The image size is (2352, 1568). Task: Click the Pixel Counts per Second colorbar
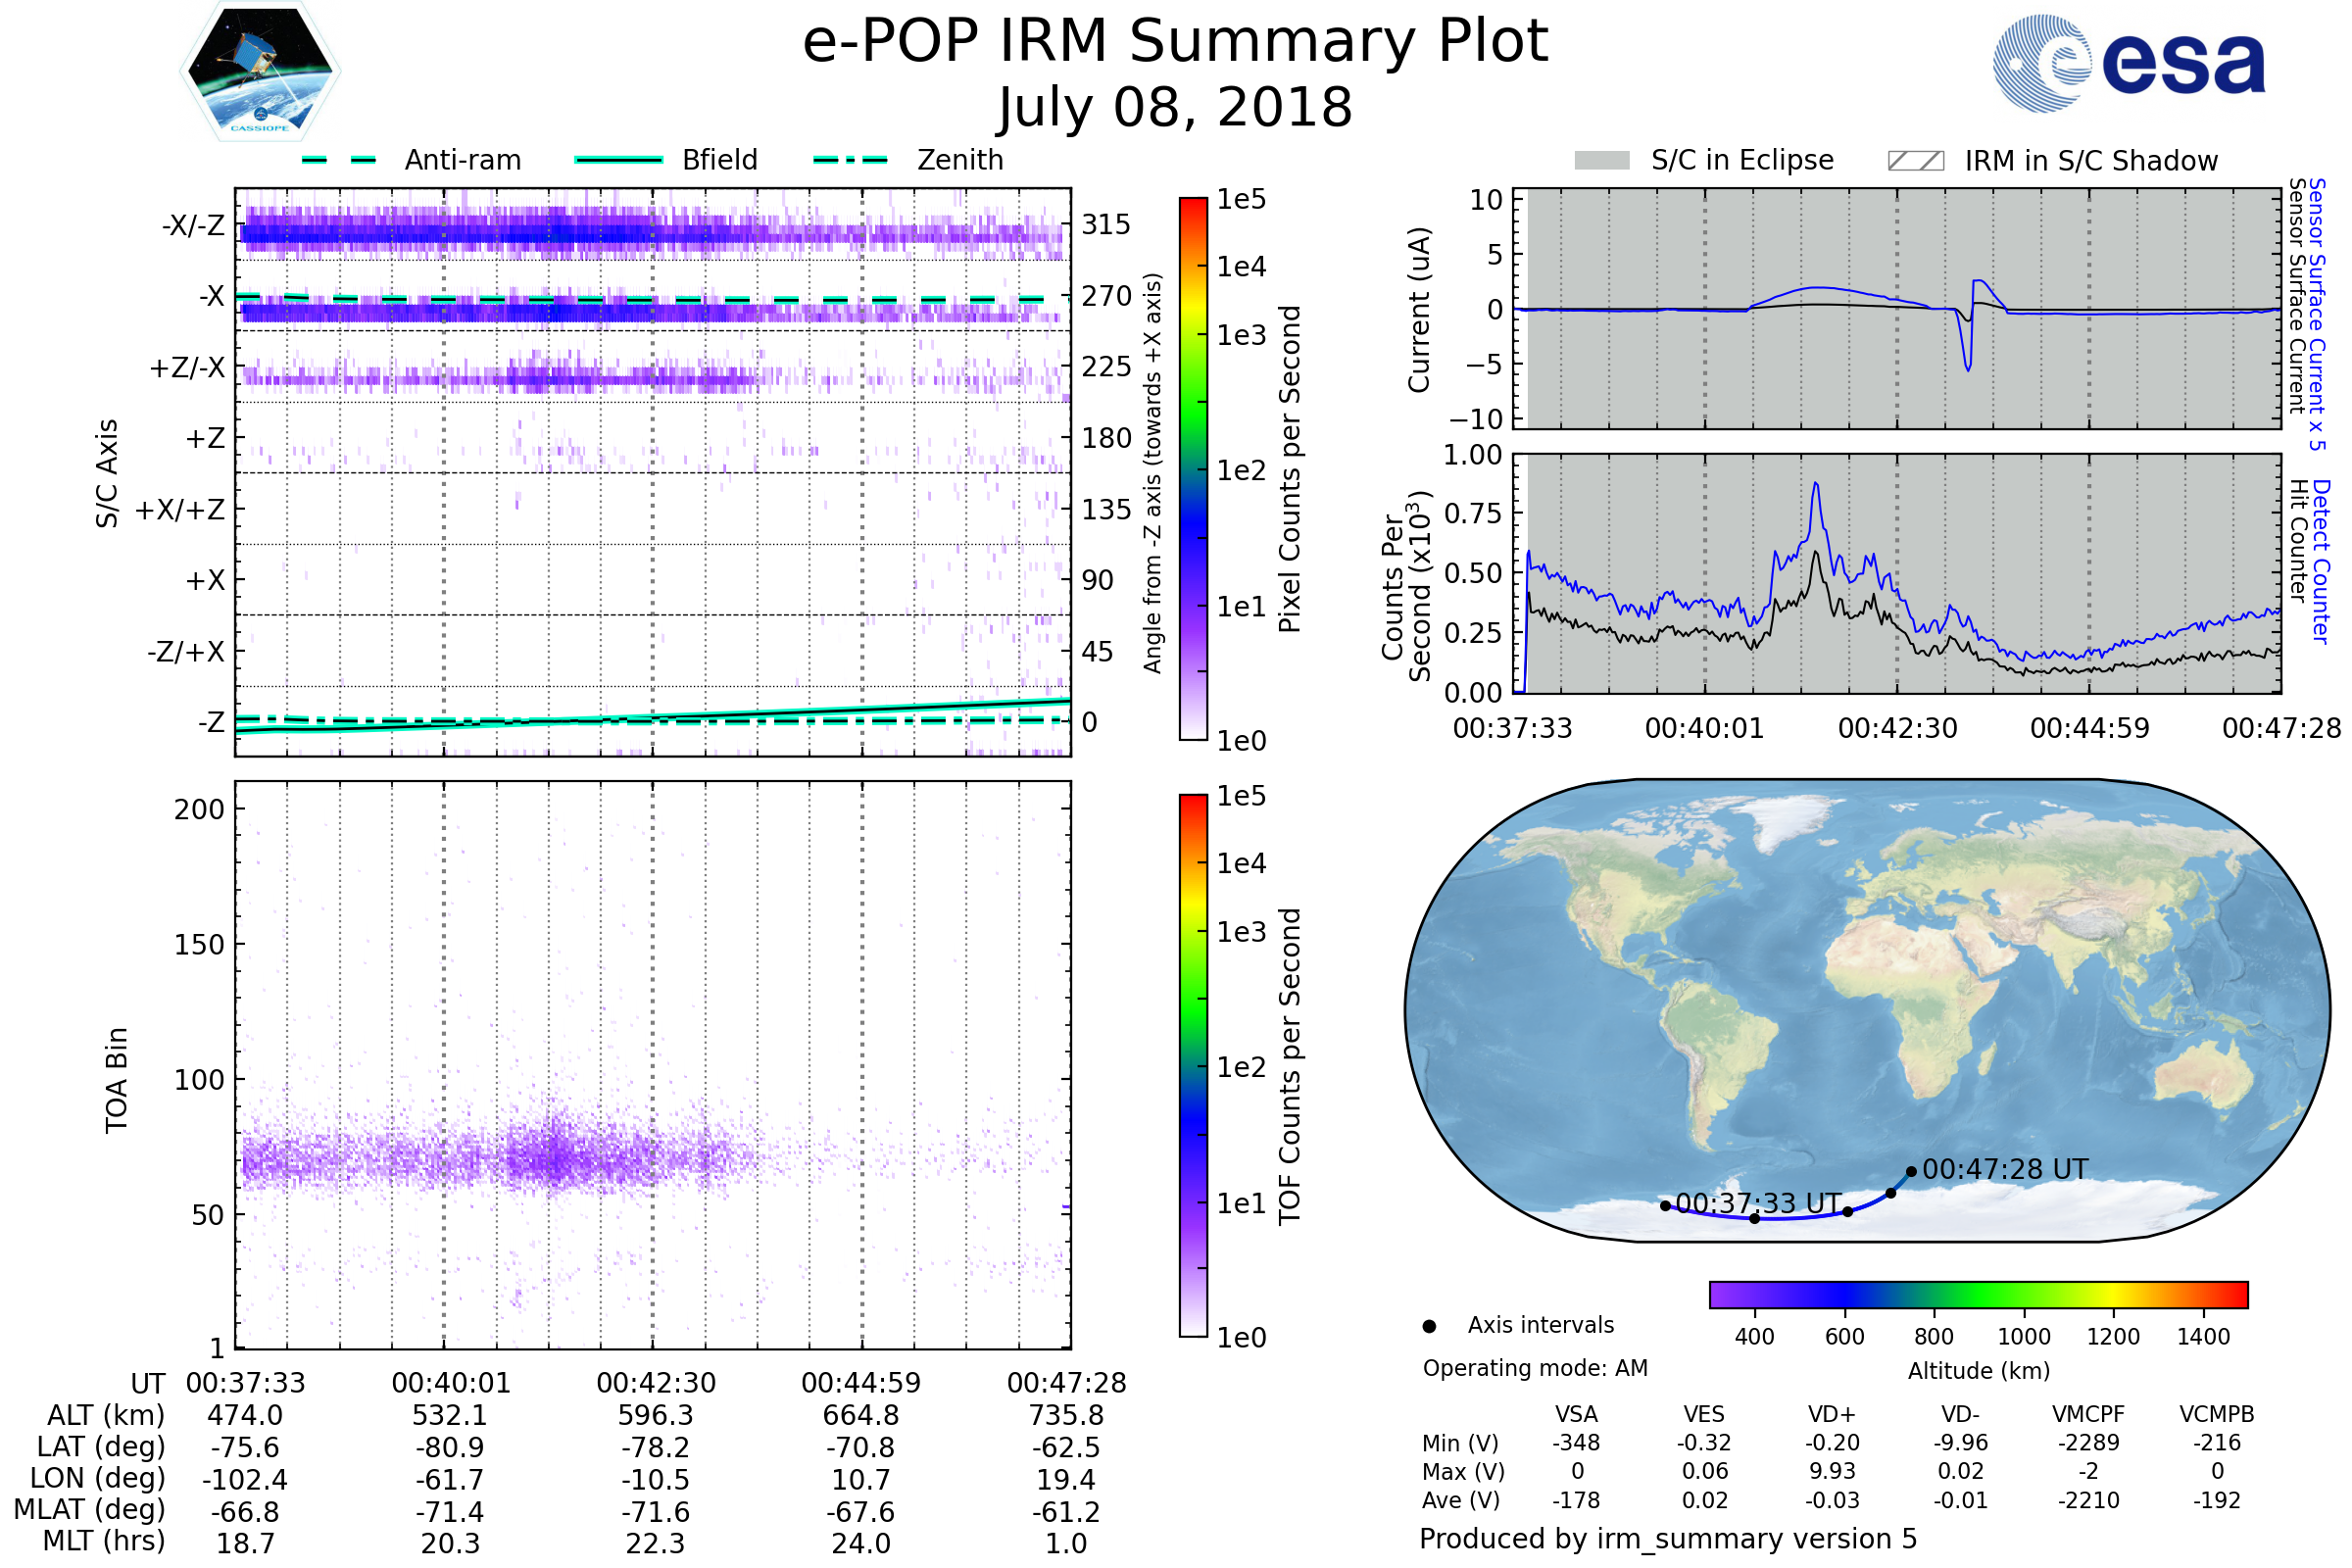(x=1193, y=468)
